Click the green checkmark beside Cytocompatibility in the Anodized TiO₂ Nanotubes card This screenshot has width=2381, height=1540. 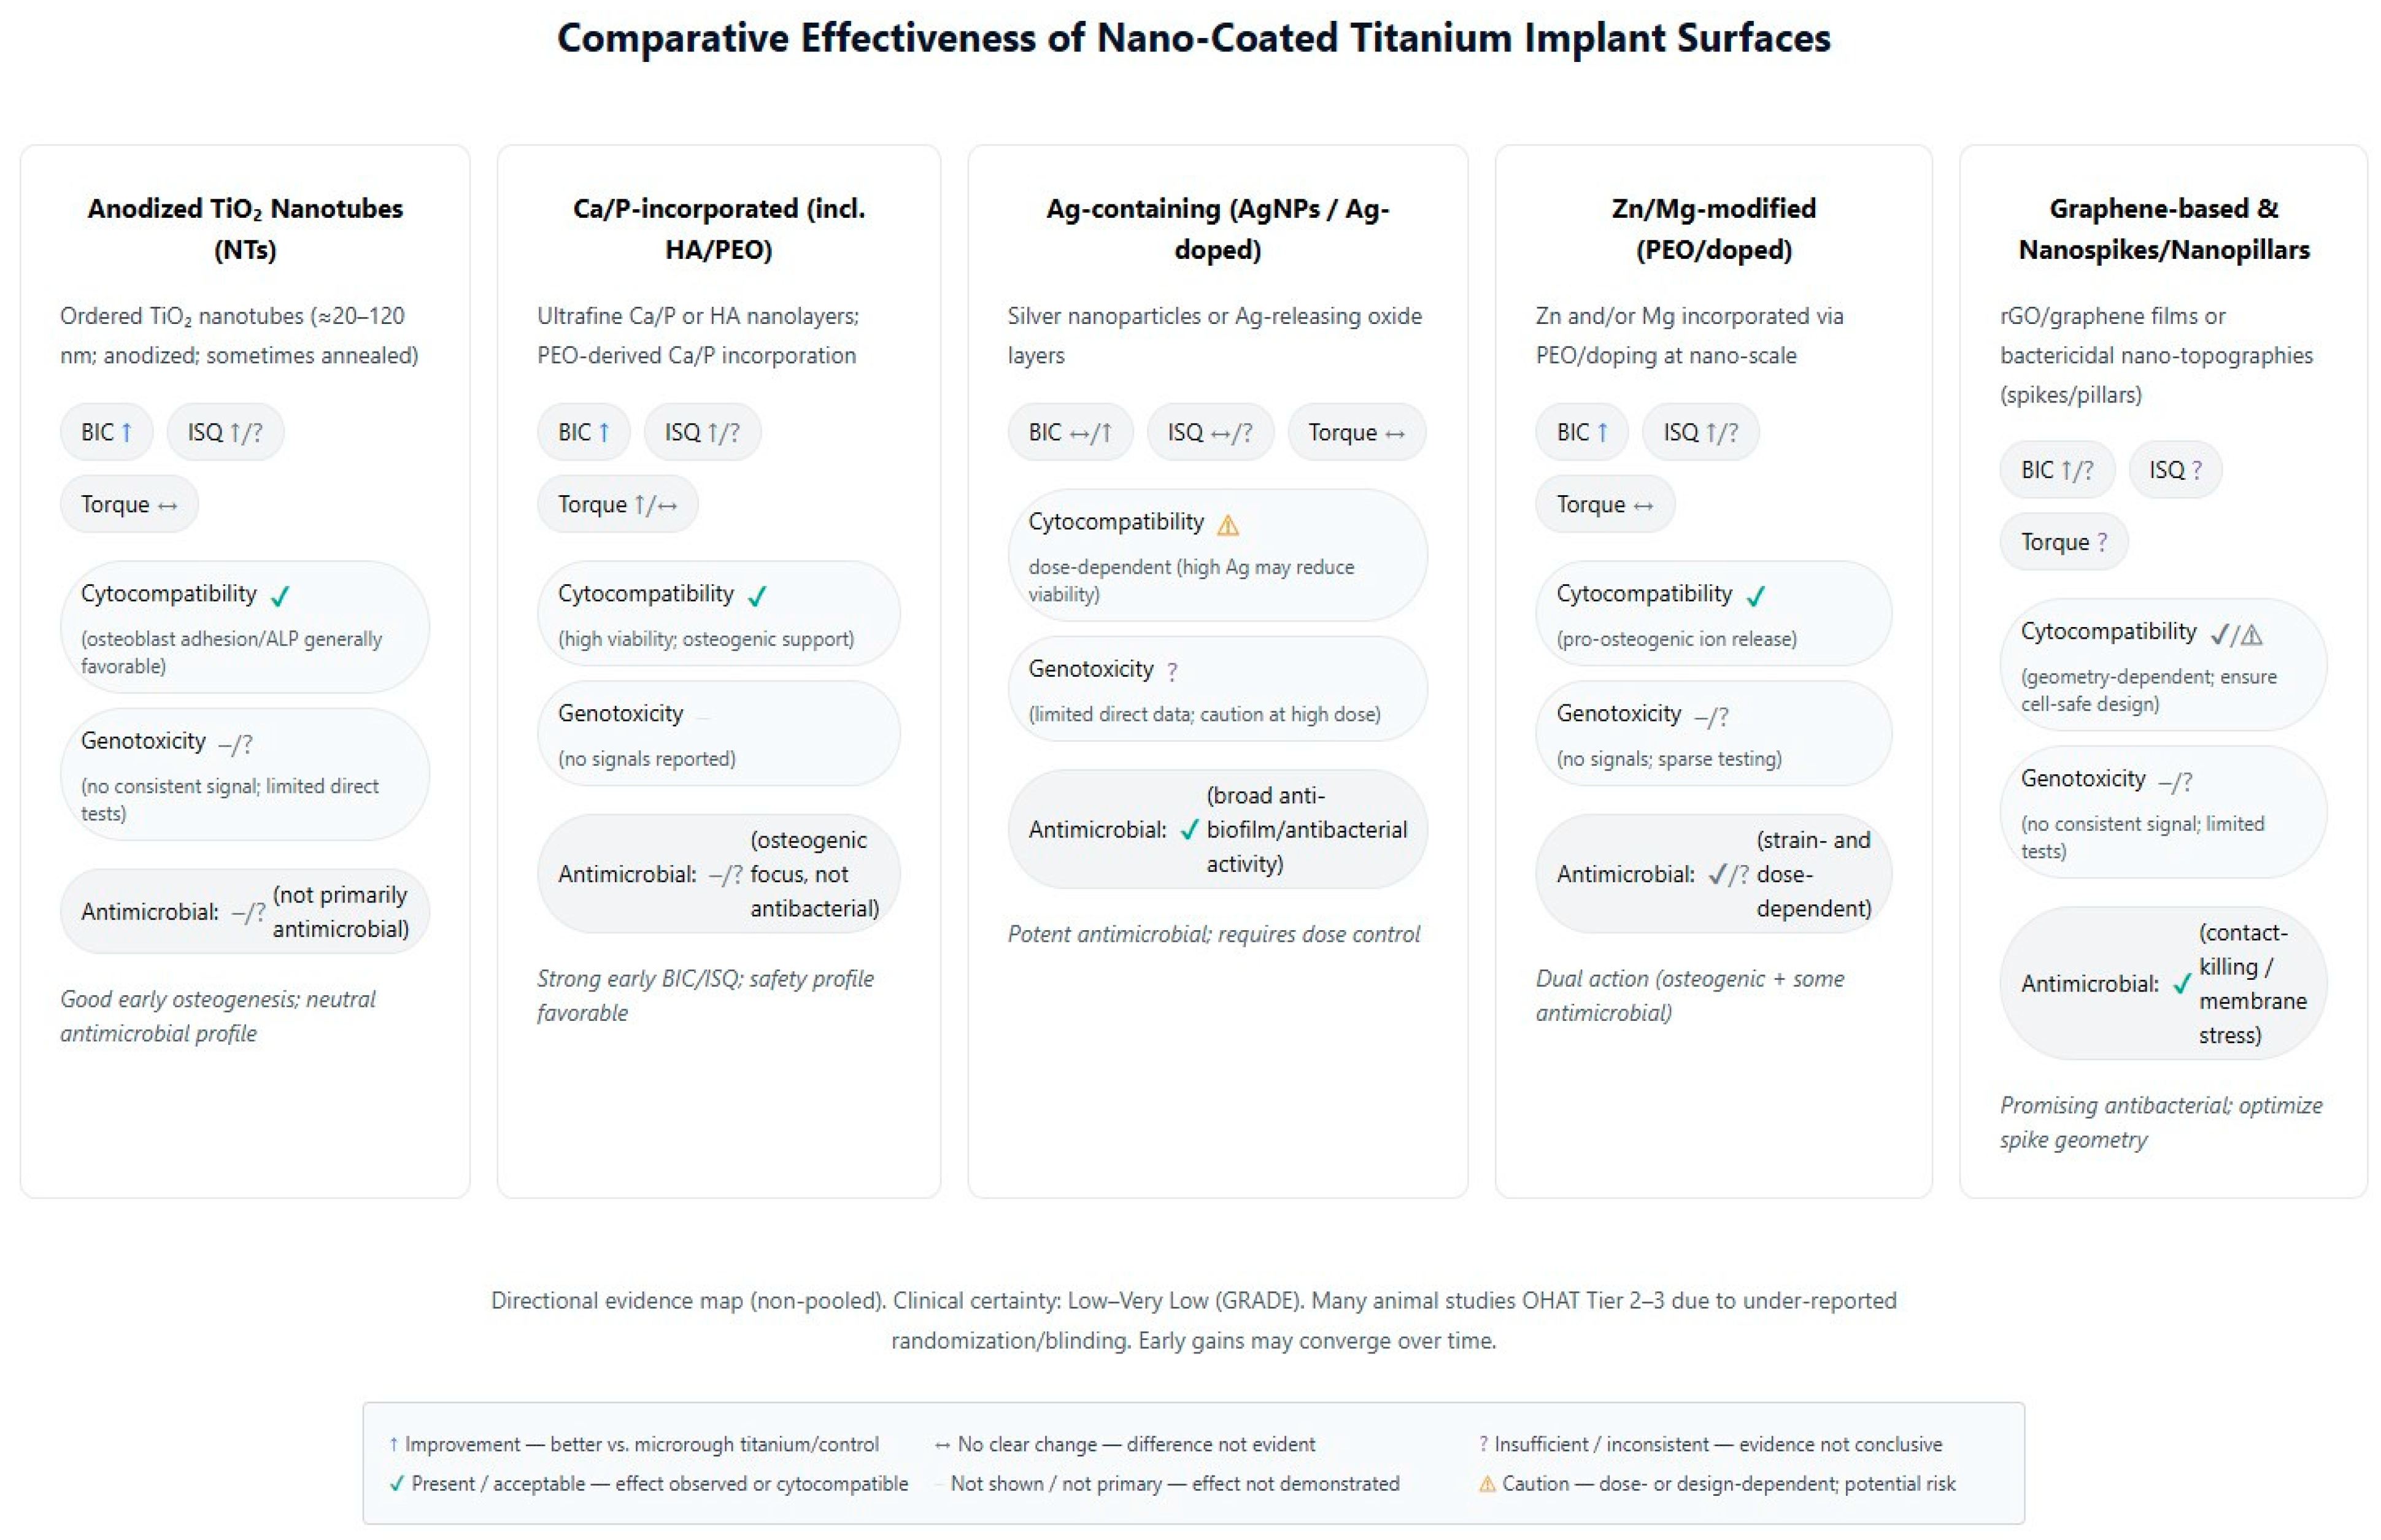280,596
